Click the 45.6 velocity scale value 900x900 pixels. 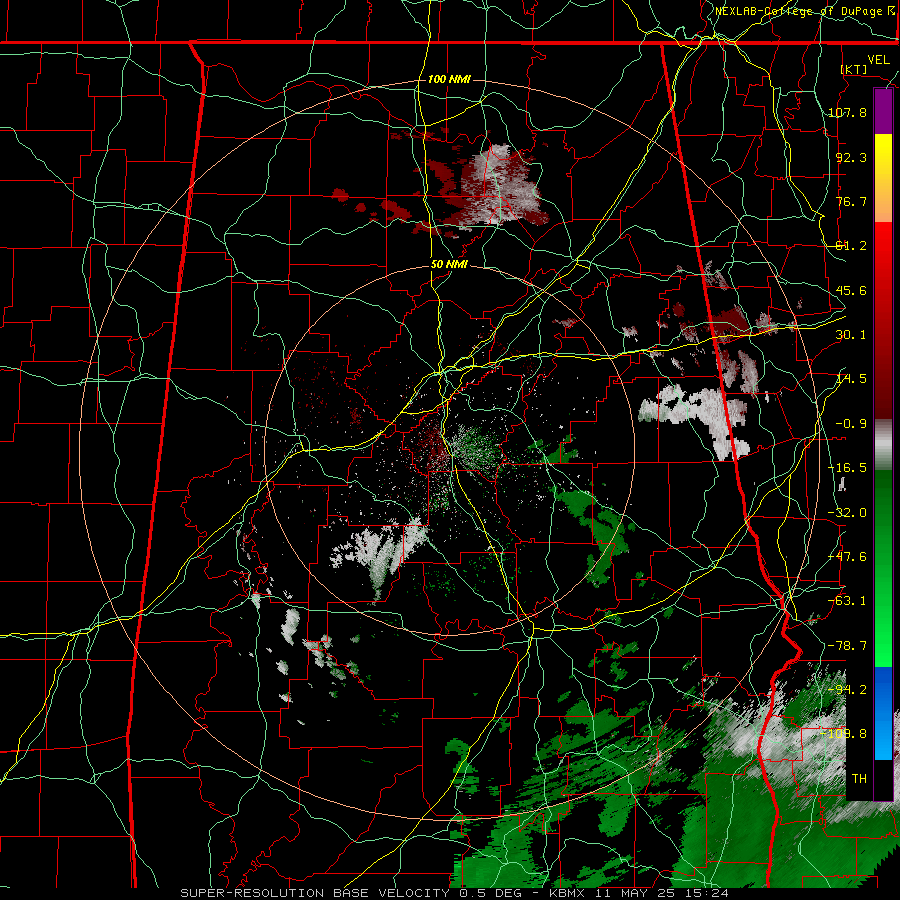[x=851, y=290]
